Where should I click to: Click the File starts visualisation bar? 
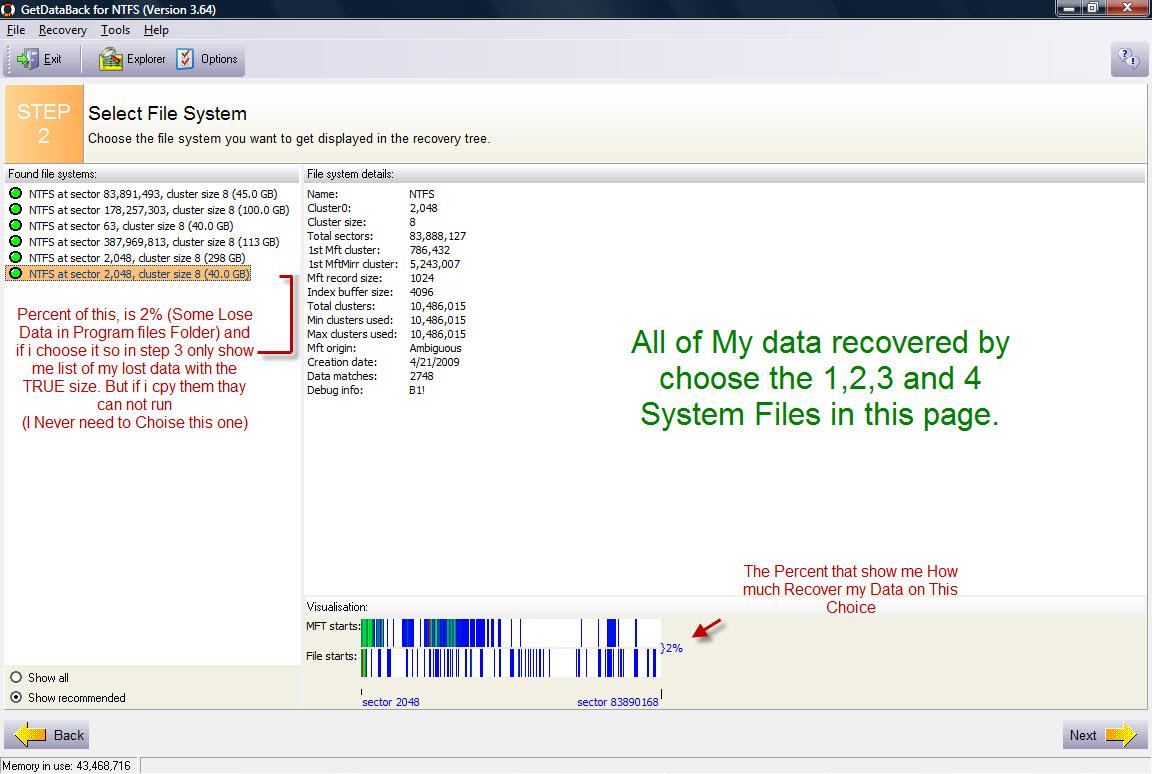point(511,662)
